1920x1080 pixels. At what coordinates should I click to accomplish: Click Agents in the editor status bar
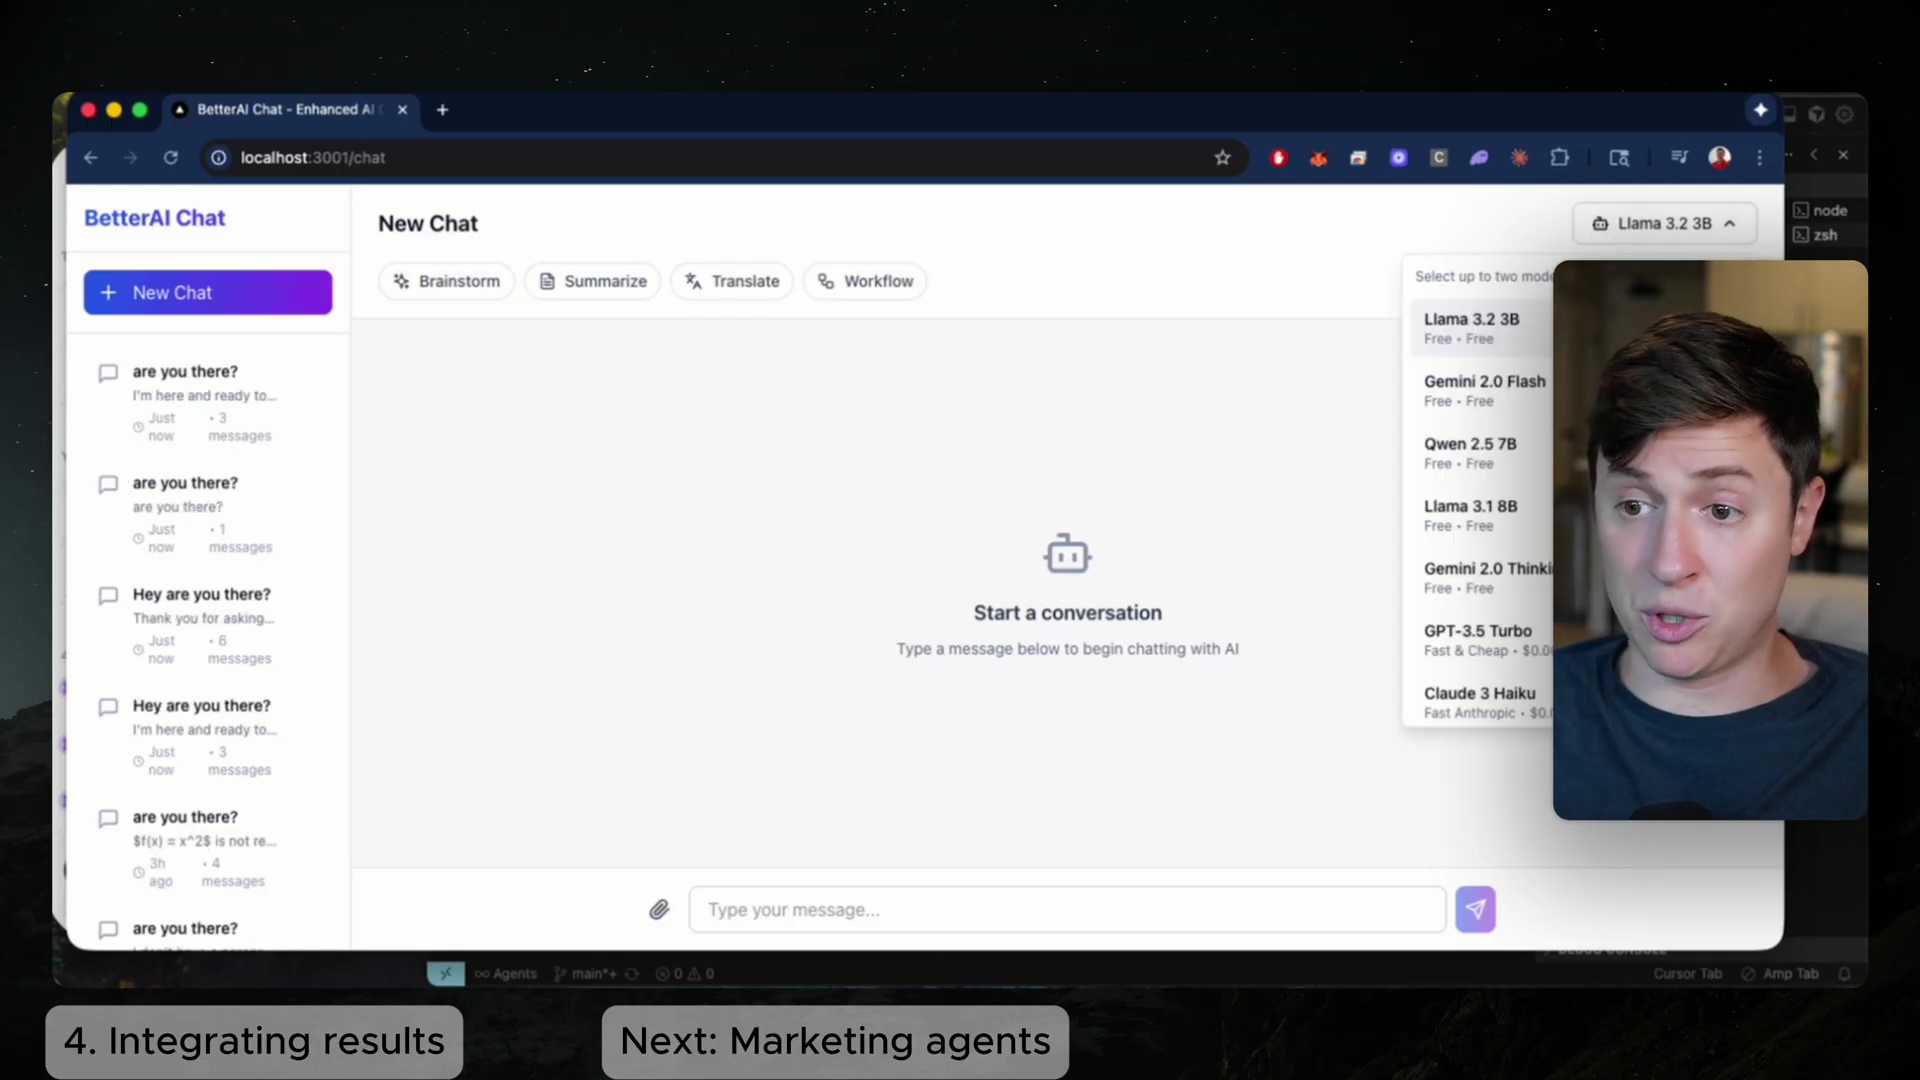click(x=506, y=973)
